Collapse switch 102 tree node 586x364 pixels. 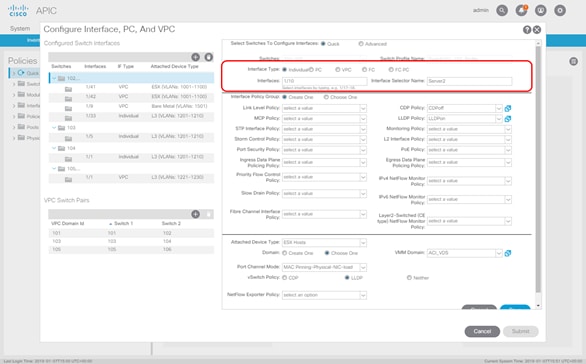coord(54,78)
